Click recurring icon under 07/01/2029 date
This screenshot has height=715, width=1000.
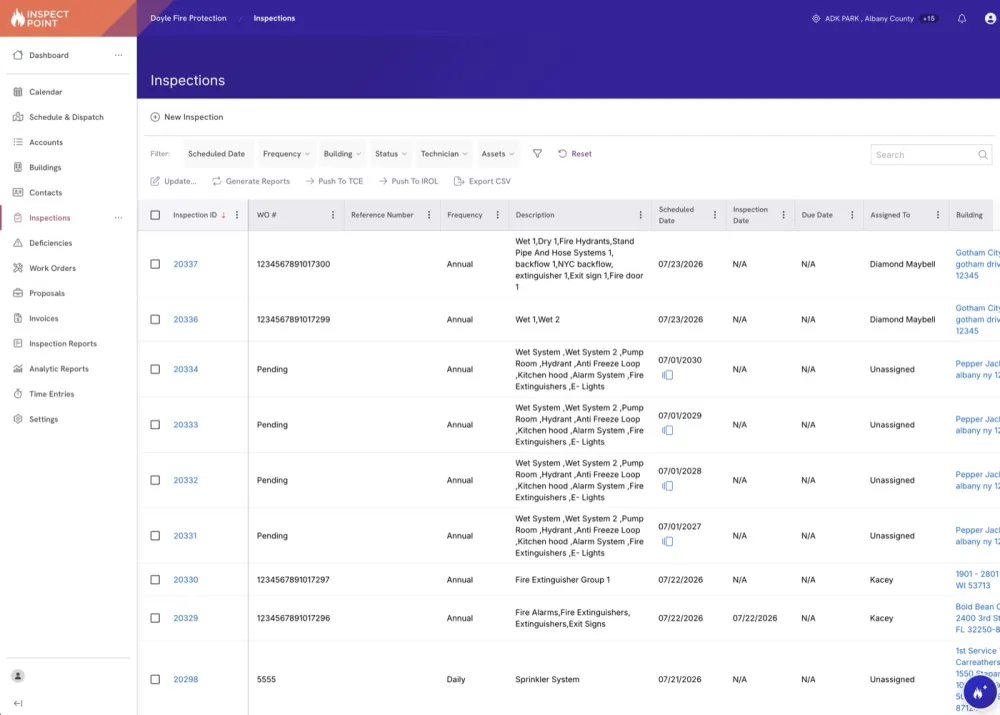(667, 431)
